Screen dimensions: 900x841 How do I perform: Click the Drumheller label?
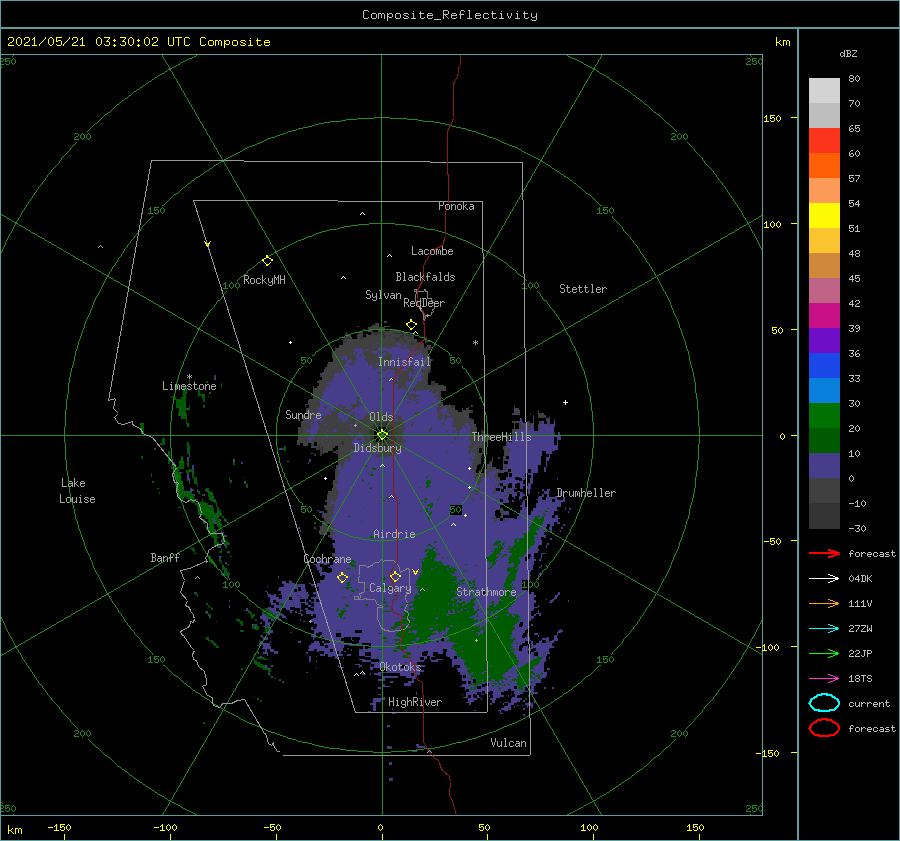tap(586, 493)
